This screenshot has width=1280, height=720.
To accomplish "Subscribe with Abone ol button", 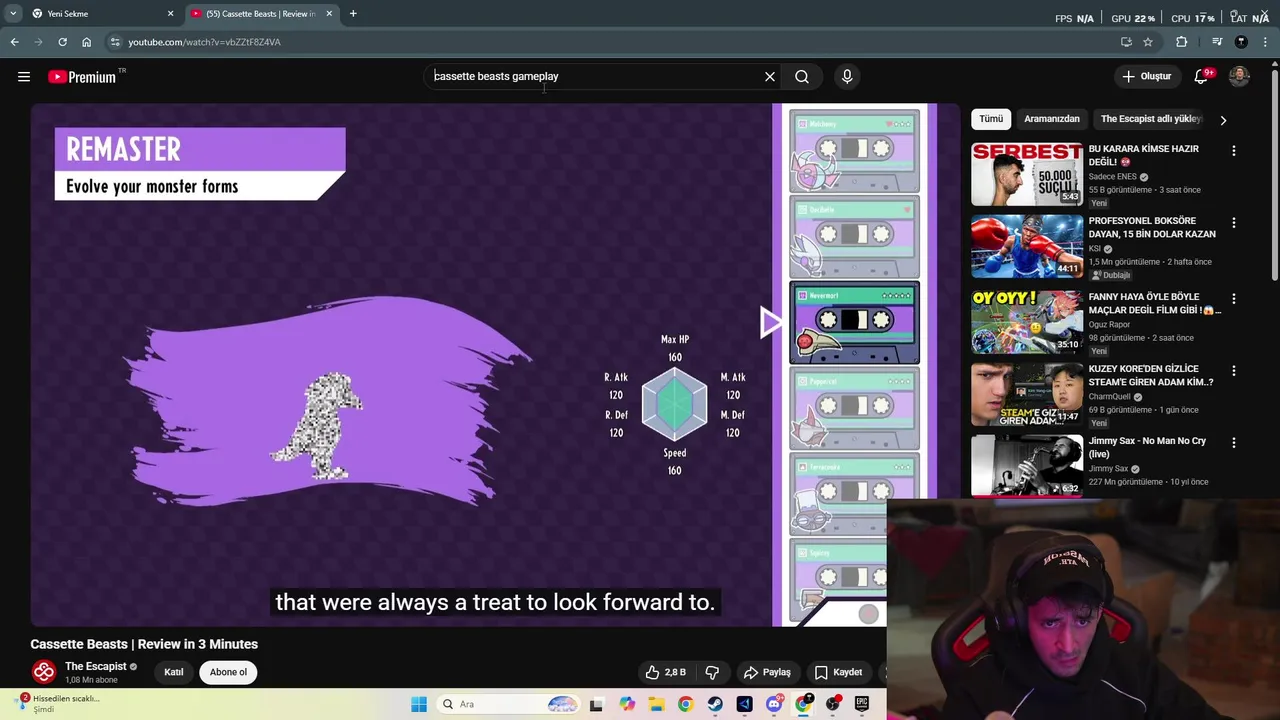I will click(228, 672).
